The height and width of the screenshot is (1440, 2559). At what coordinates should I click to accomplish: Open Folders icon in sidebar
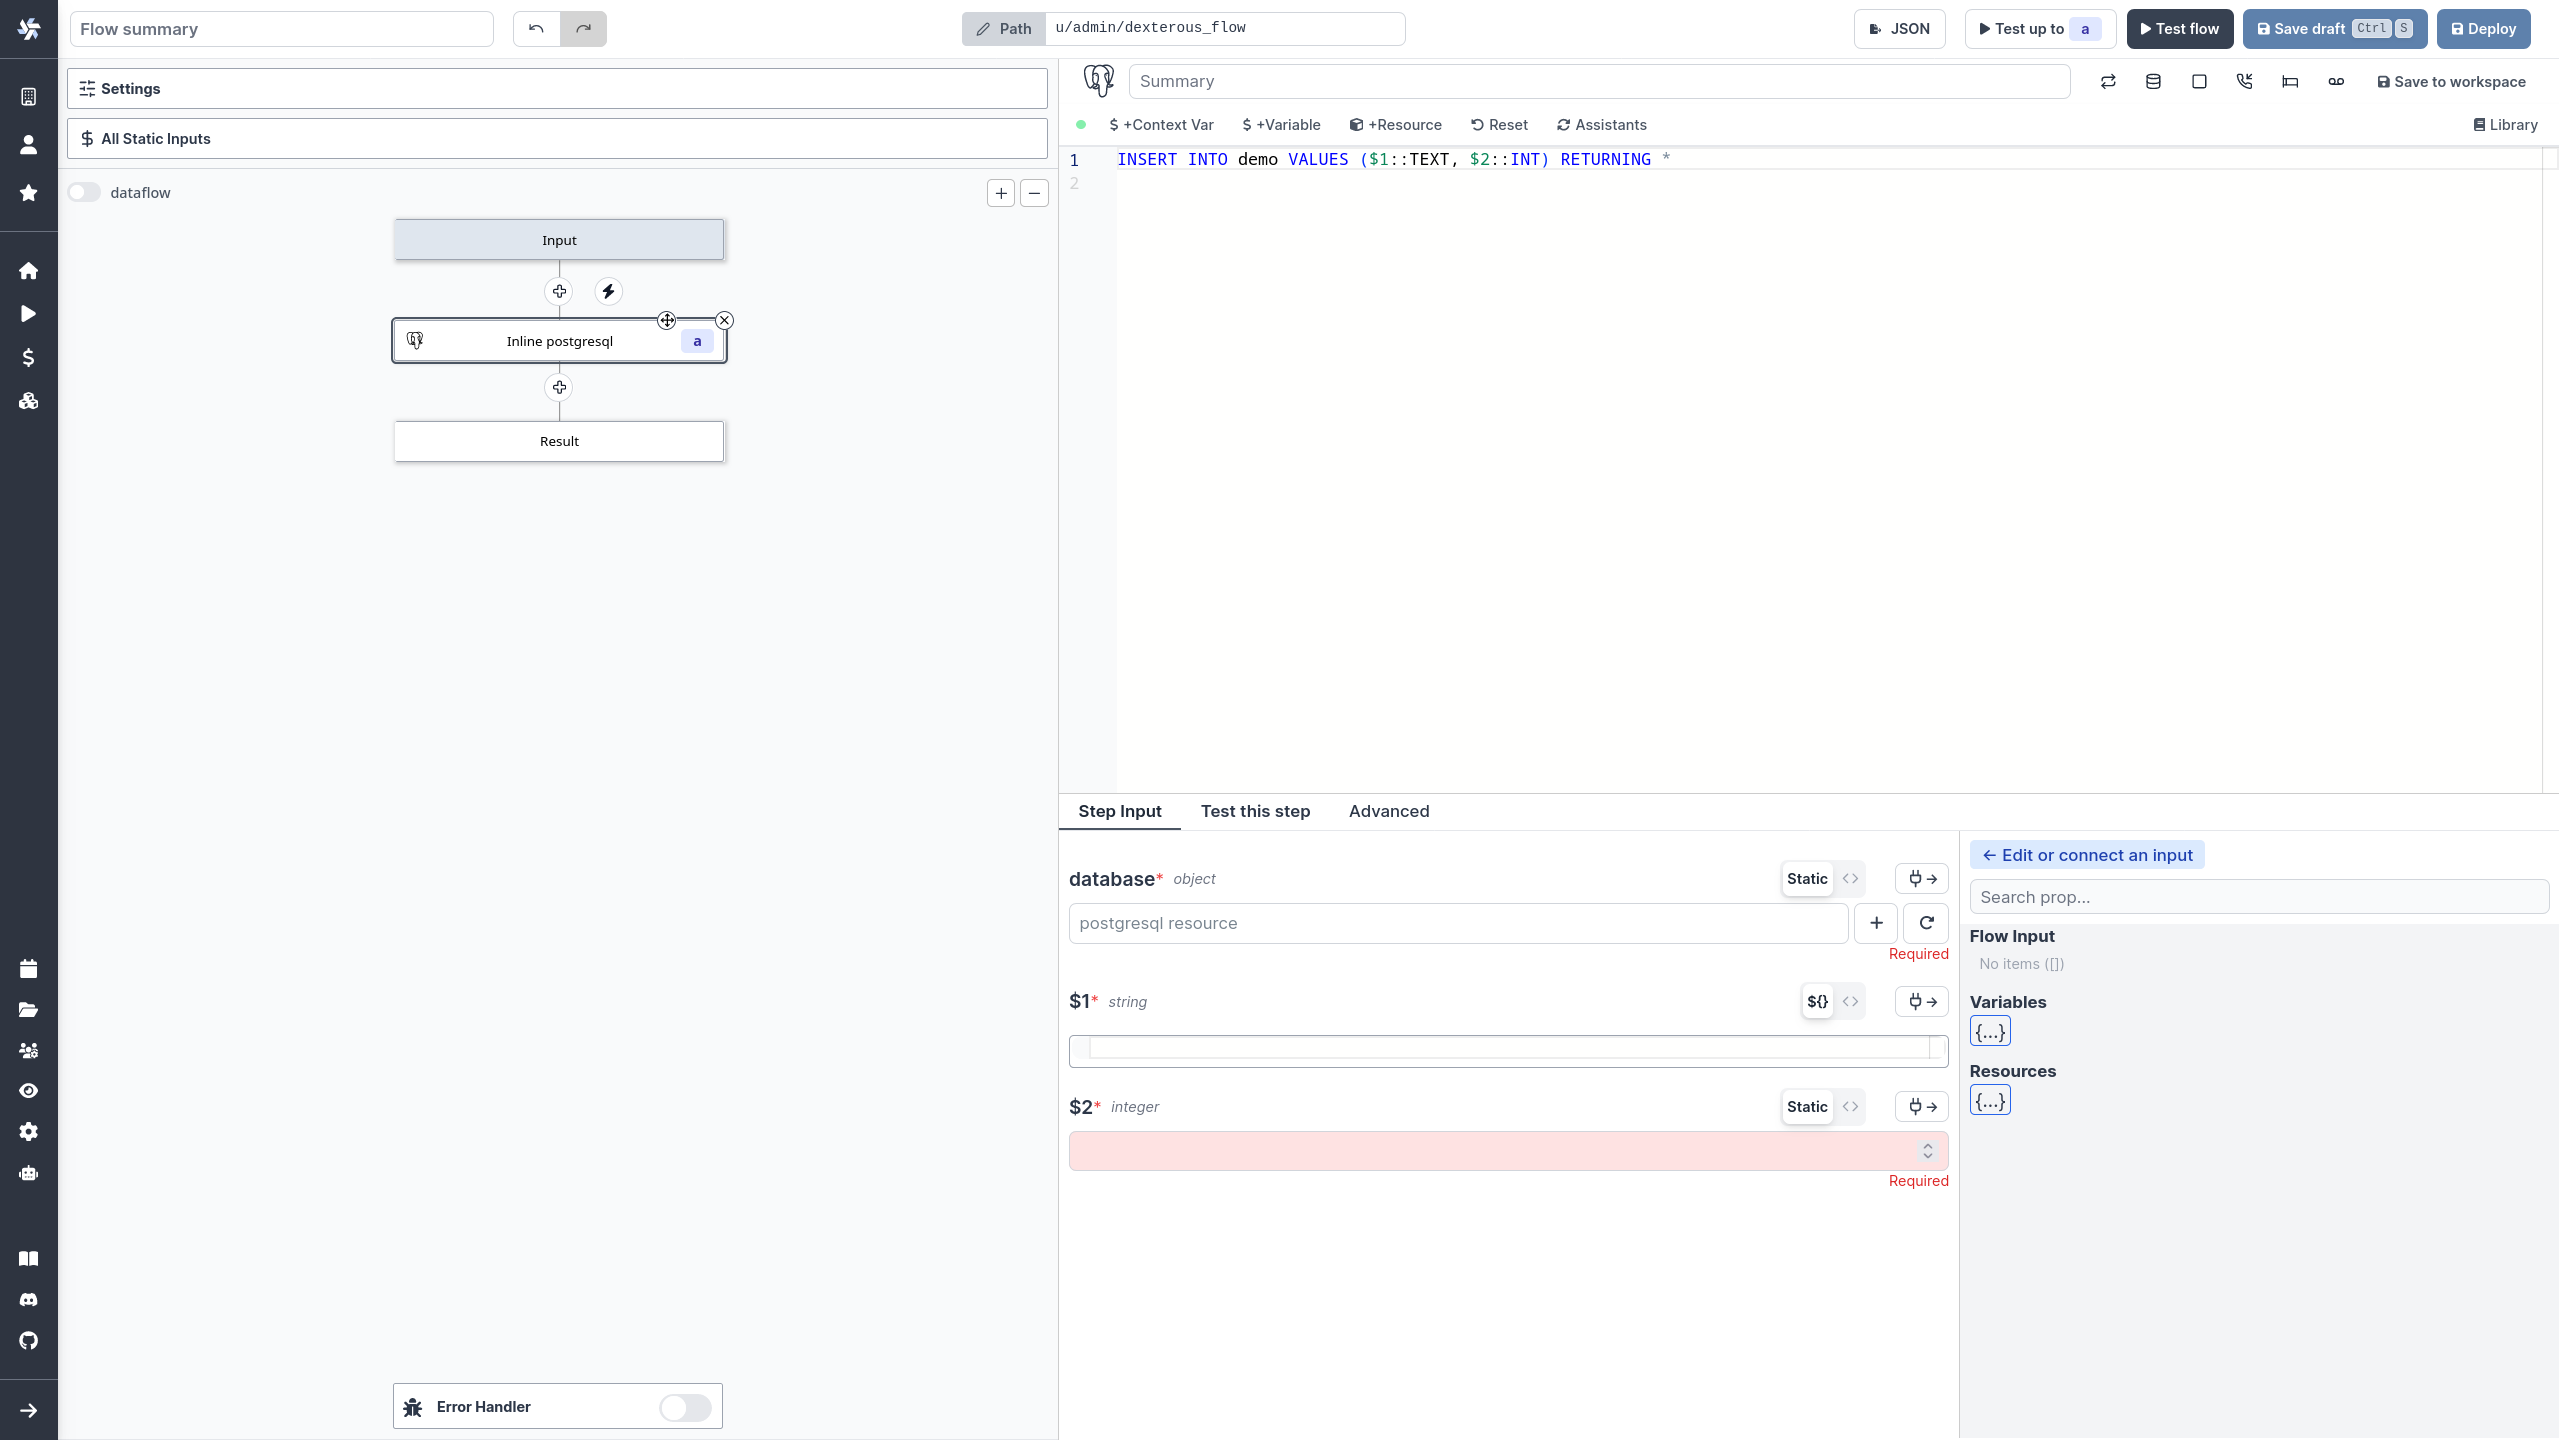(29, 1010)
